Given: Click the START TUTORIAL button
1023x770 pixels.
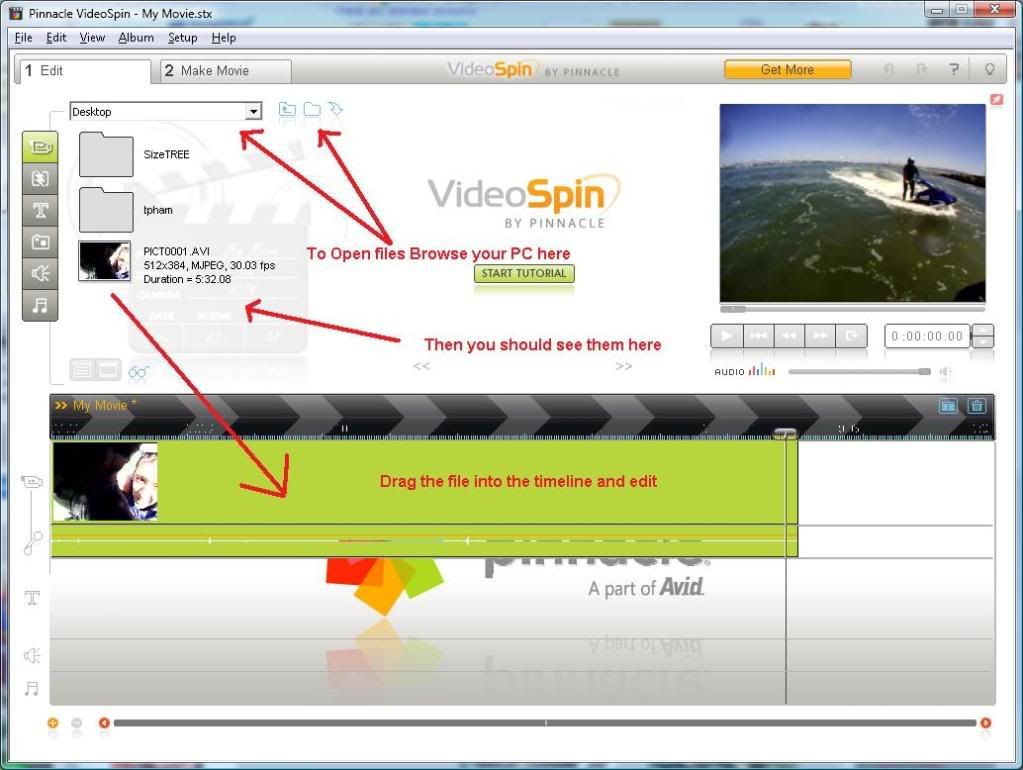Looking at the screenshot, I should pos(524,273).
